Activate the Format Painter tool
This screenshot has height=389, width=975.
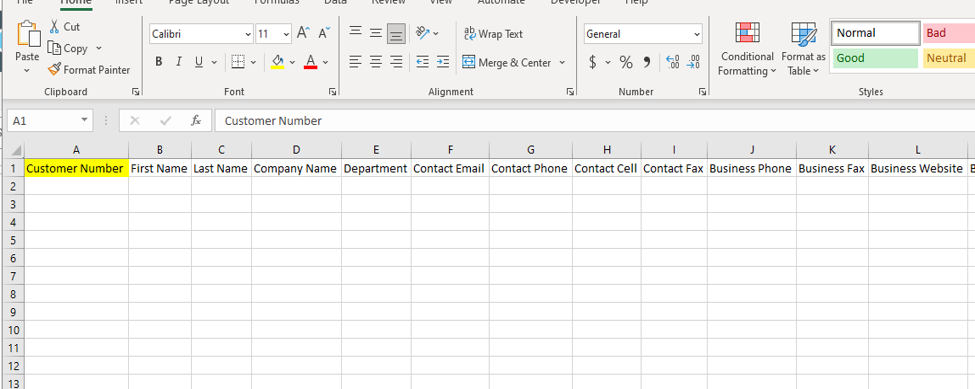point(89,70)
